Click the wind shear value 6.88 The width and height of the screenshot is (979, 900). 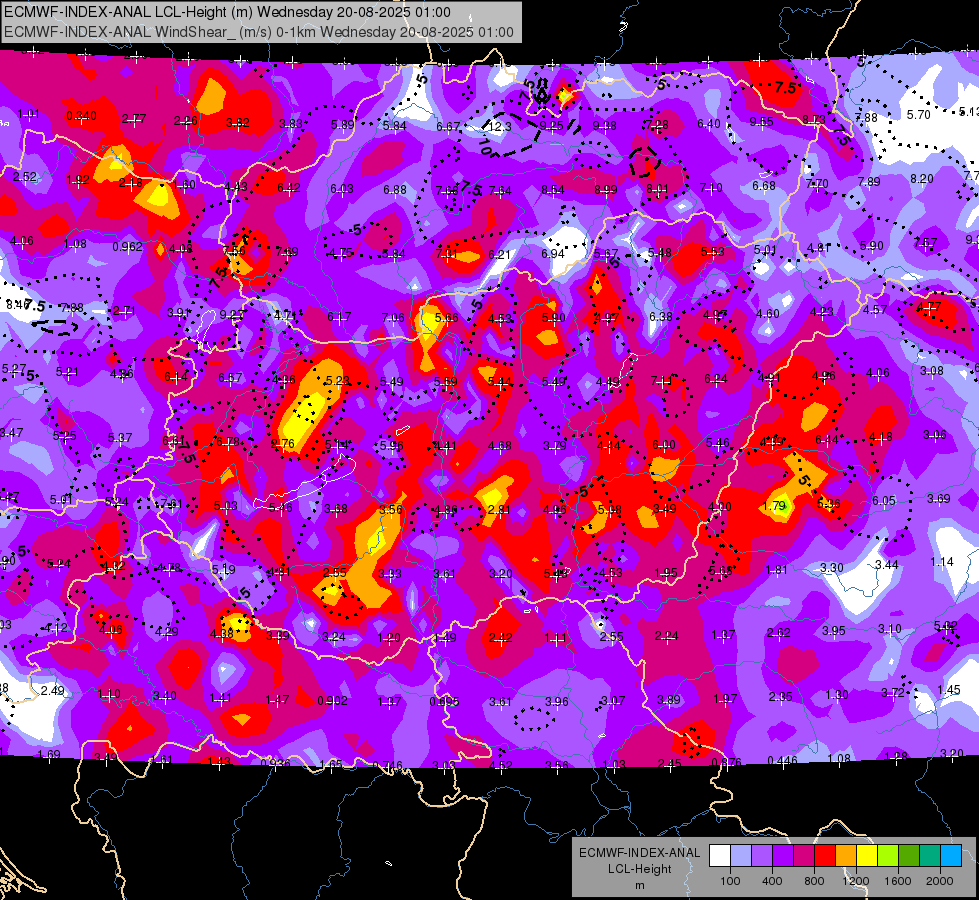click(395, 189)
